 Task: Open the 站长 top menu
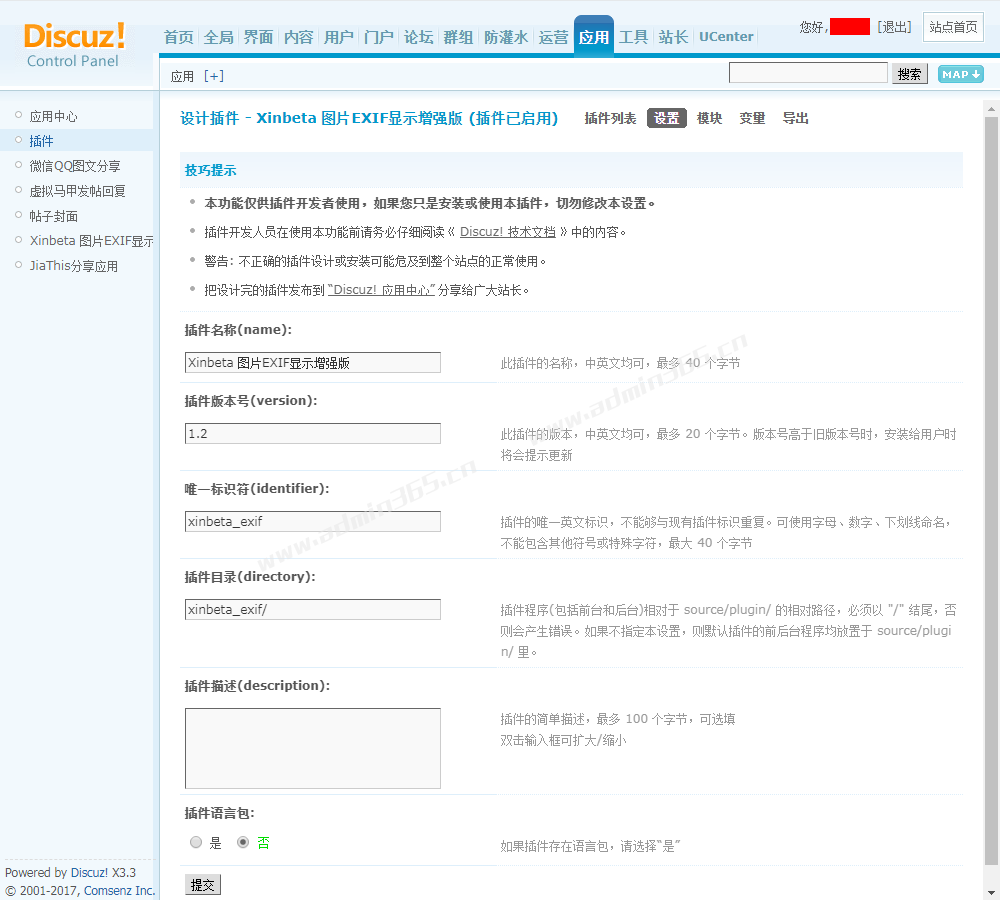(x=673, y=37)
